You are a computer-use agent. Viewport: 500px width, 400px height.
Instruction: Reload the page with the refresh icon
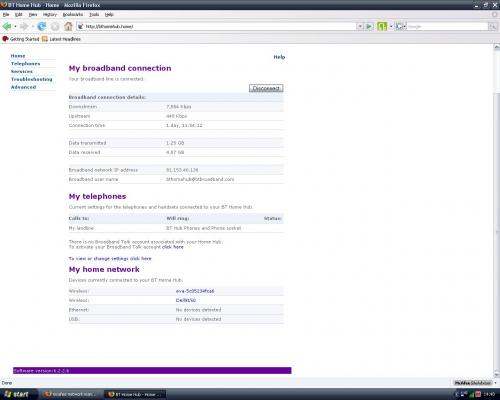pos(42,26)
